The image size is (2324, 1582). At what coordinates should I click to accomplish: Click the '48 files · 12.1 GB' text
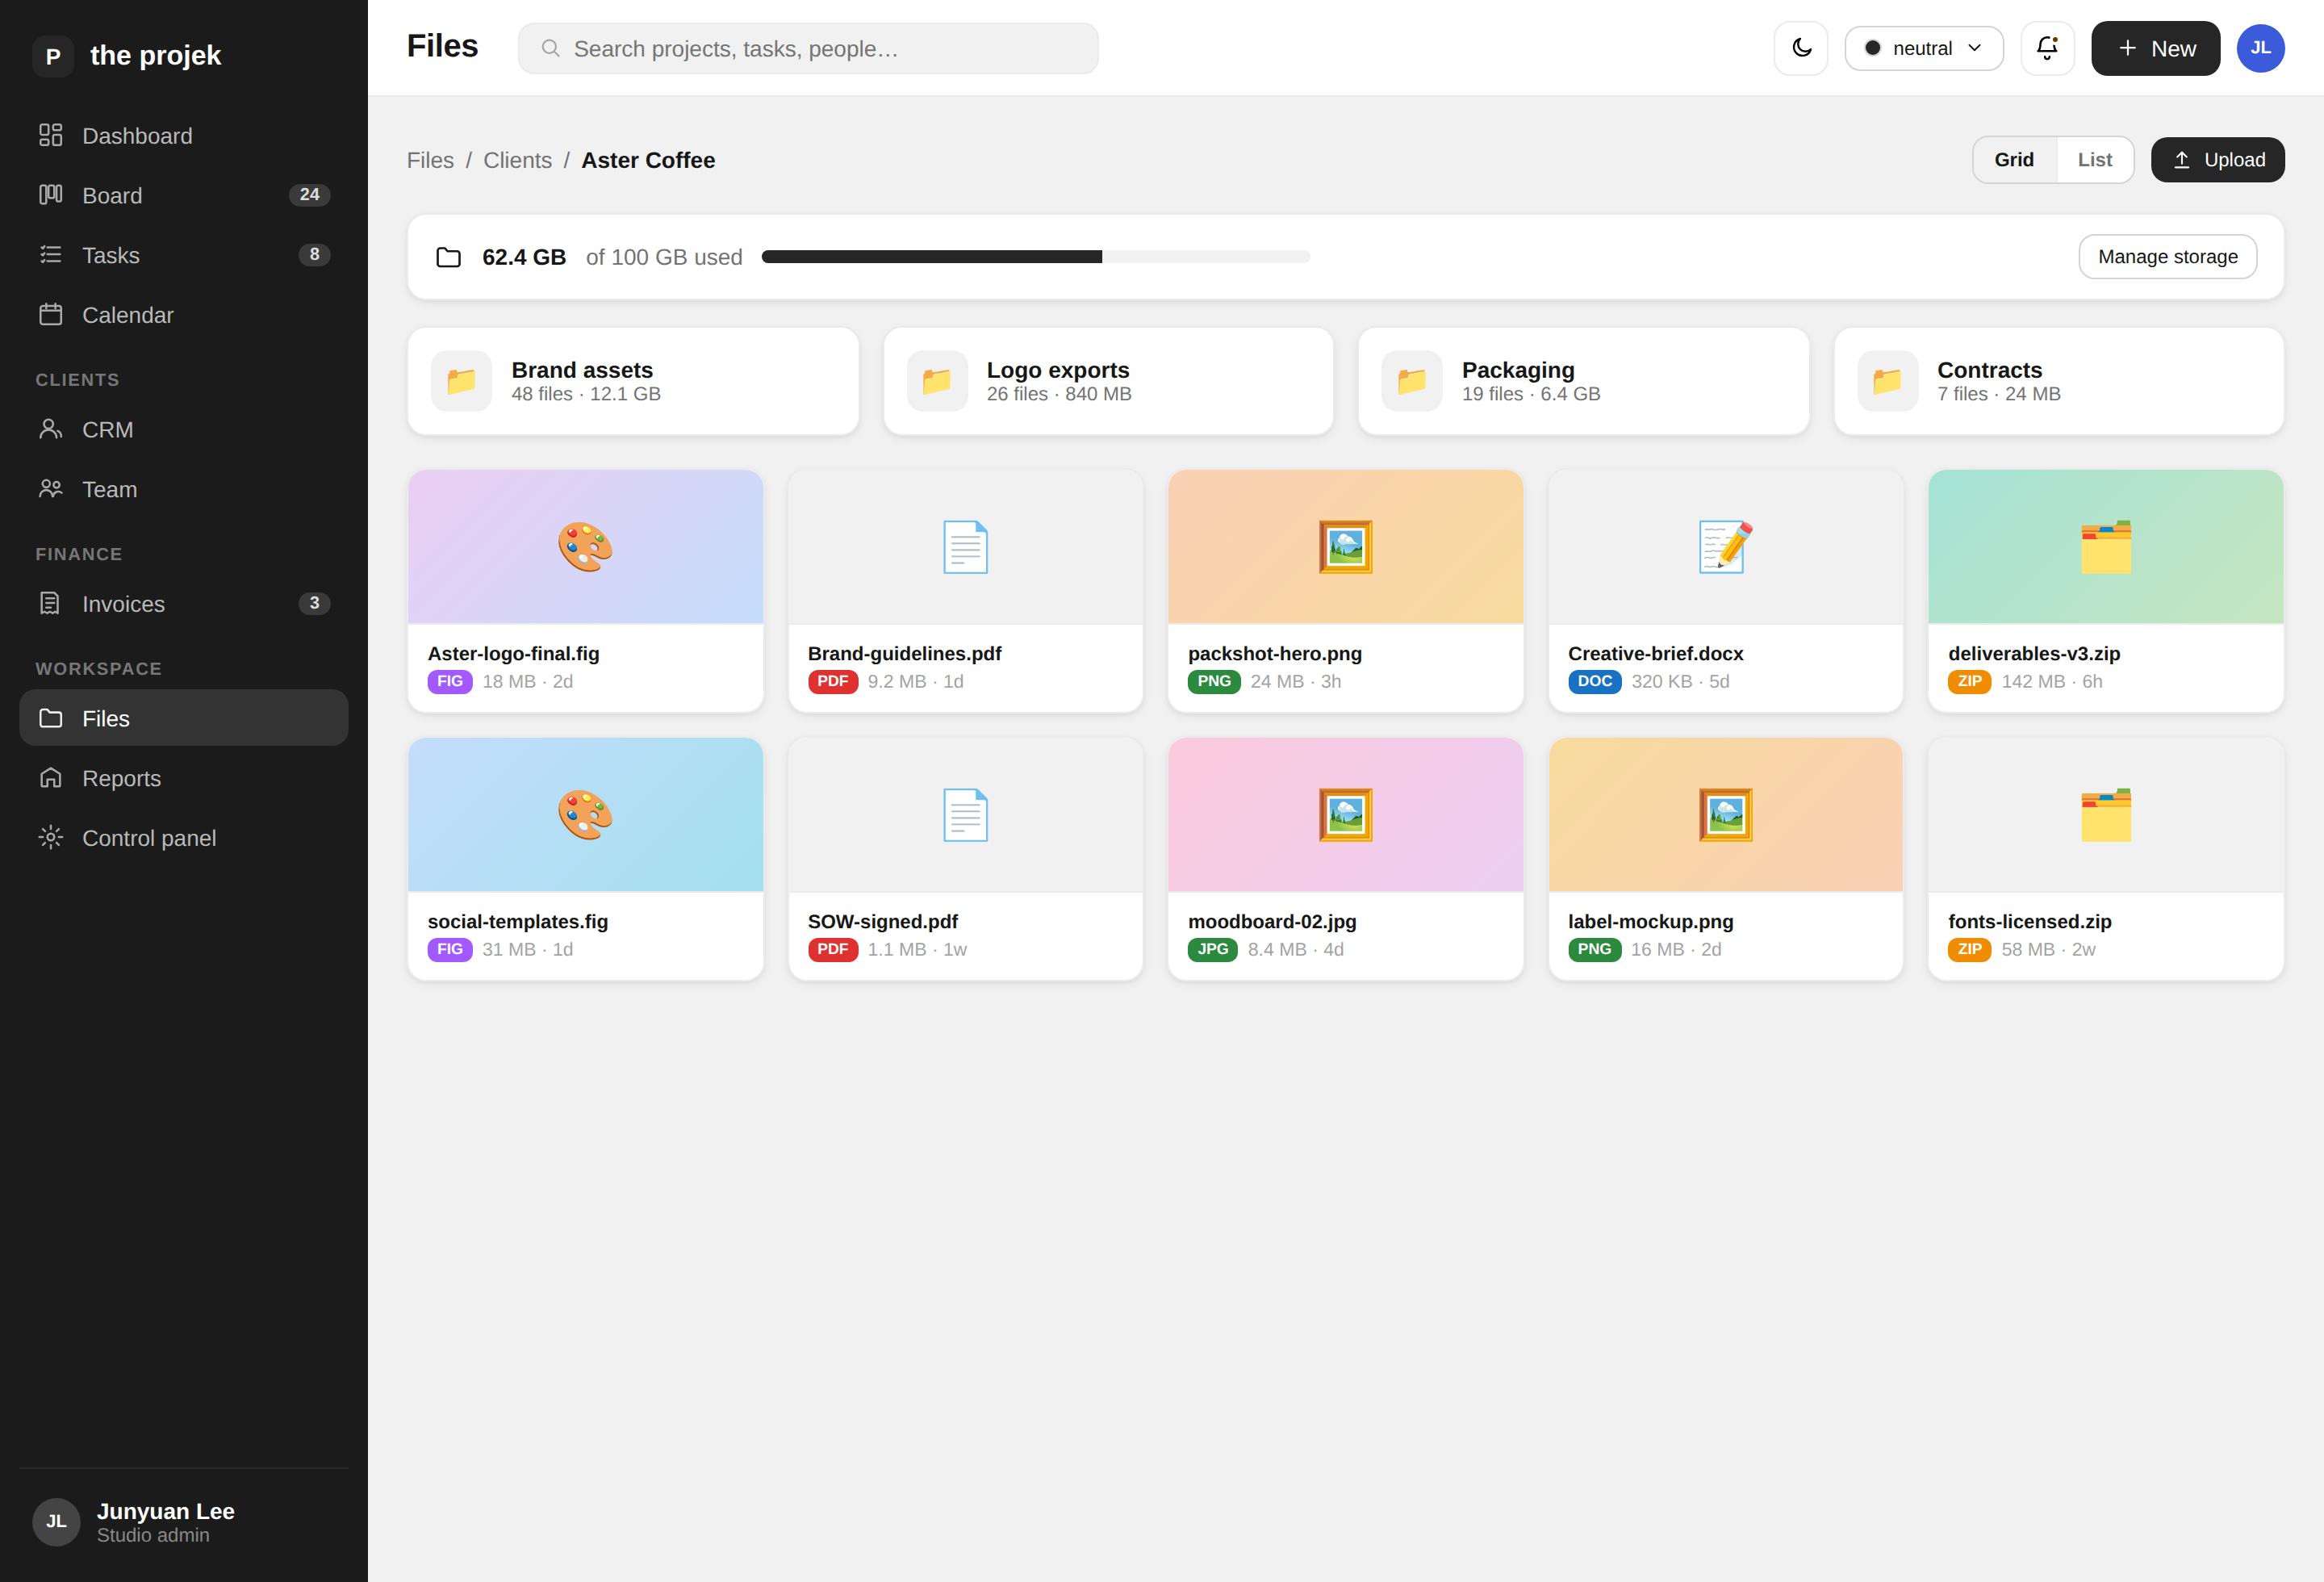pyautogui.click(x=586, y=394)
